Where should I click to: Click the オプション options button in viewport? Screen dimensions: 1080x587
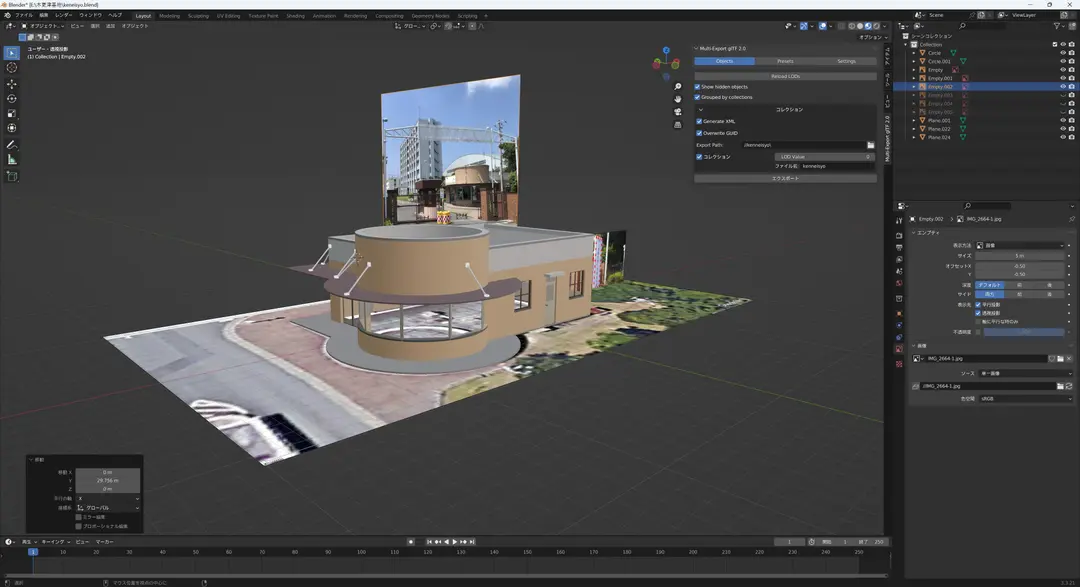pyautogui.click(x=873, y=37)
